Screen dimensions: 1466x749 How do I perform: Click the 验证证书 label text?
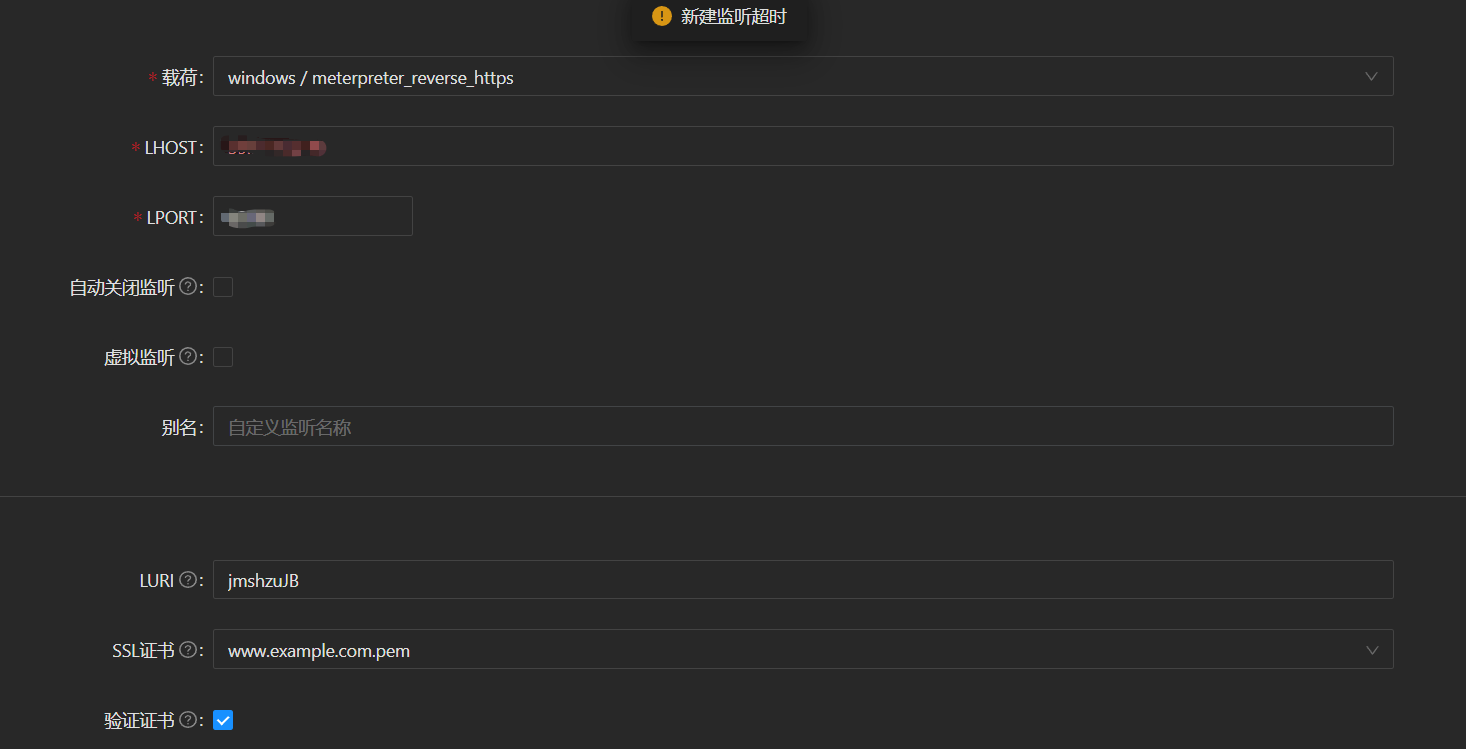pos(139,720)
